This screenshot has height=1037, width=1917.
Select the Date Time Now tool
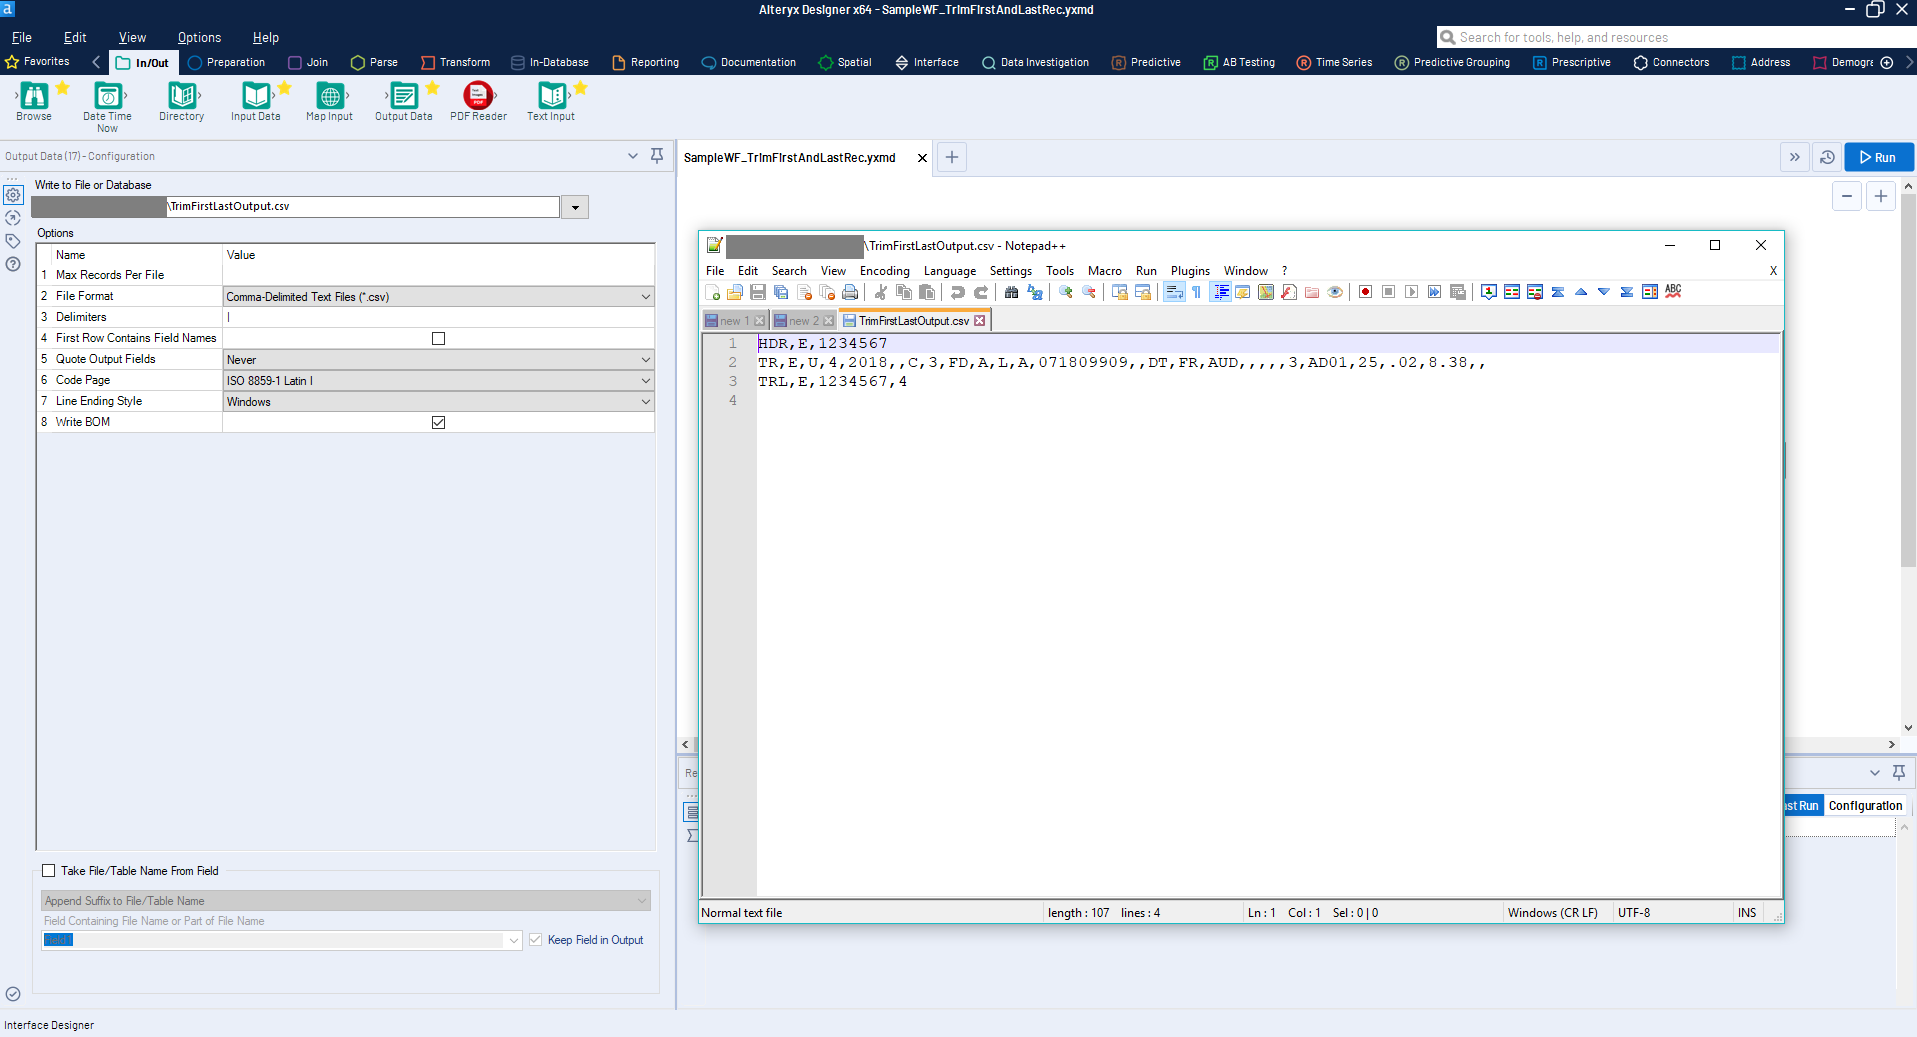[x=106, y=100]
